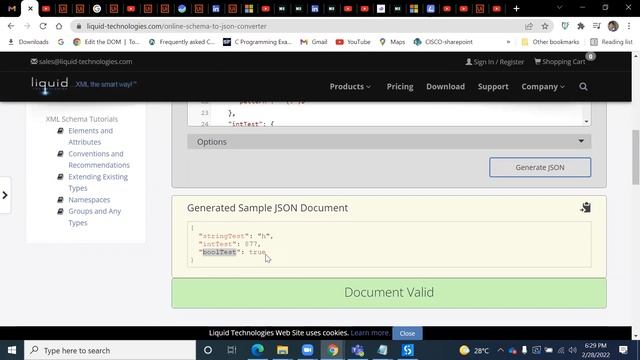Open the CISCO-sharepoint bookmark
This screenshot has height=360, width=640.
(x=443, y=42)
